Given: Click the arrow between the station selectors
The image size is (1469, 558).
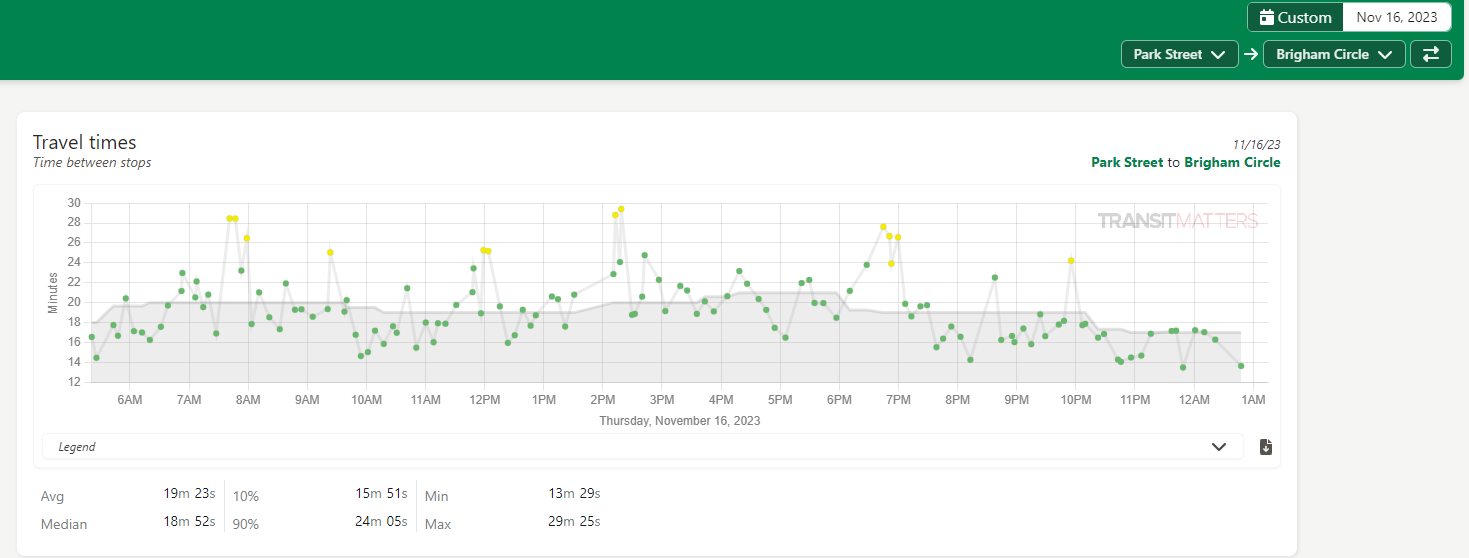Looking at the screenshot, I should click(1251, 54).
